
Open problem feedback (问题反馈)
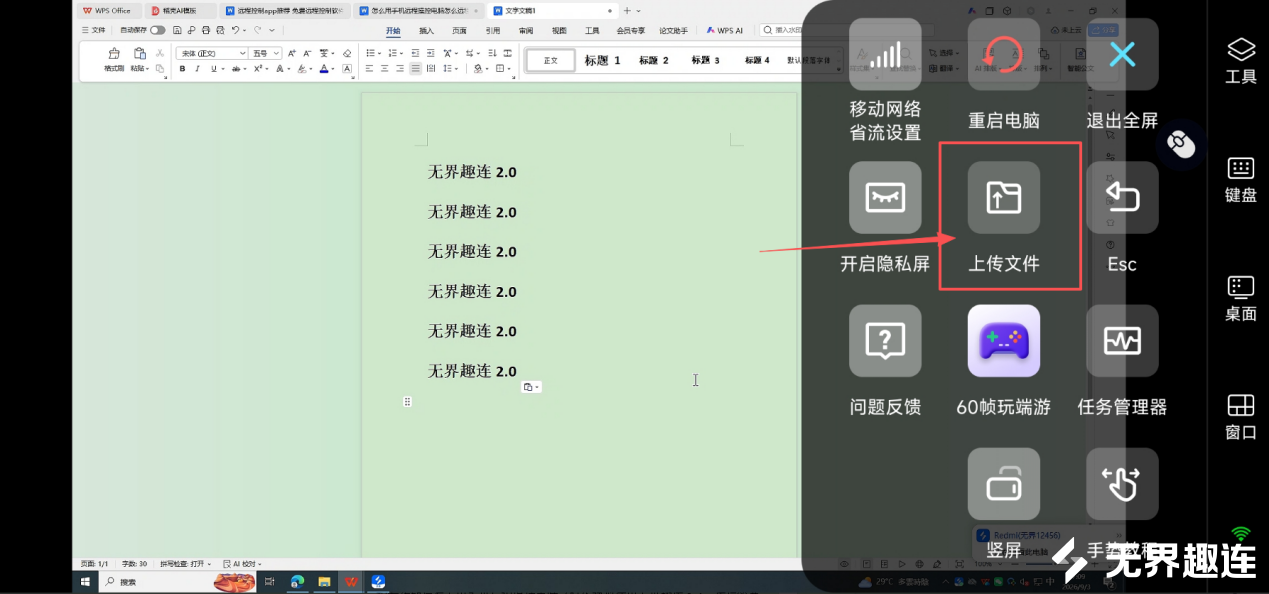click(885, 341)
